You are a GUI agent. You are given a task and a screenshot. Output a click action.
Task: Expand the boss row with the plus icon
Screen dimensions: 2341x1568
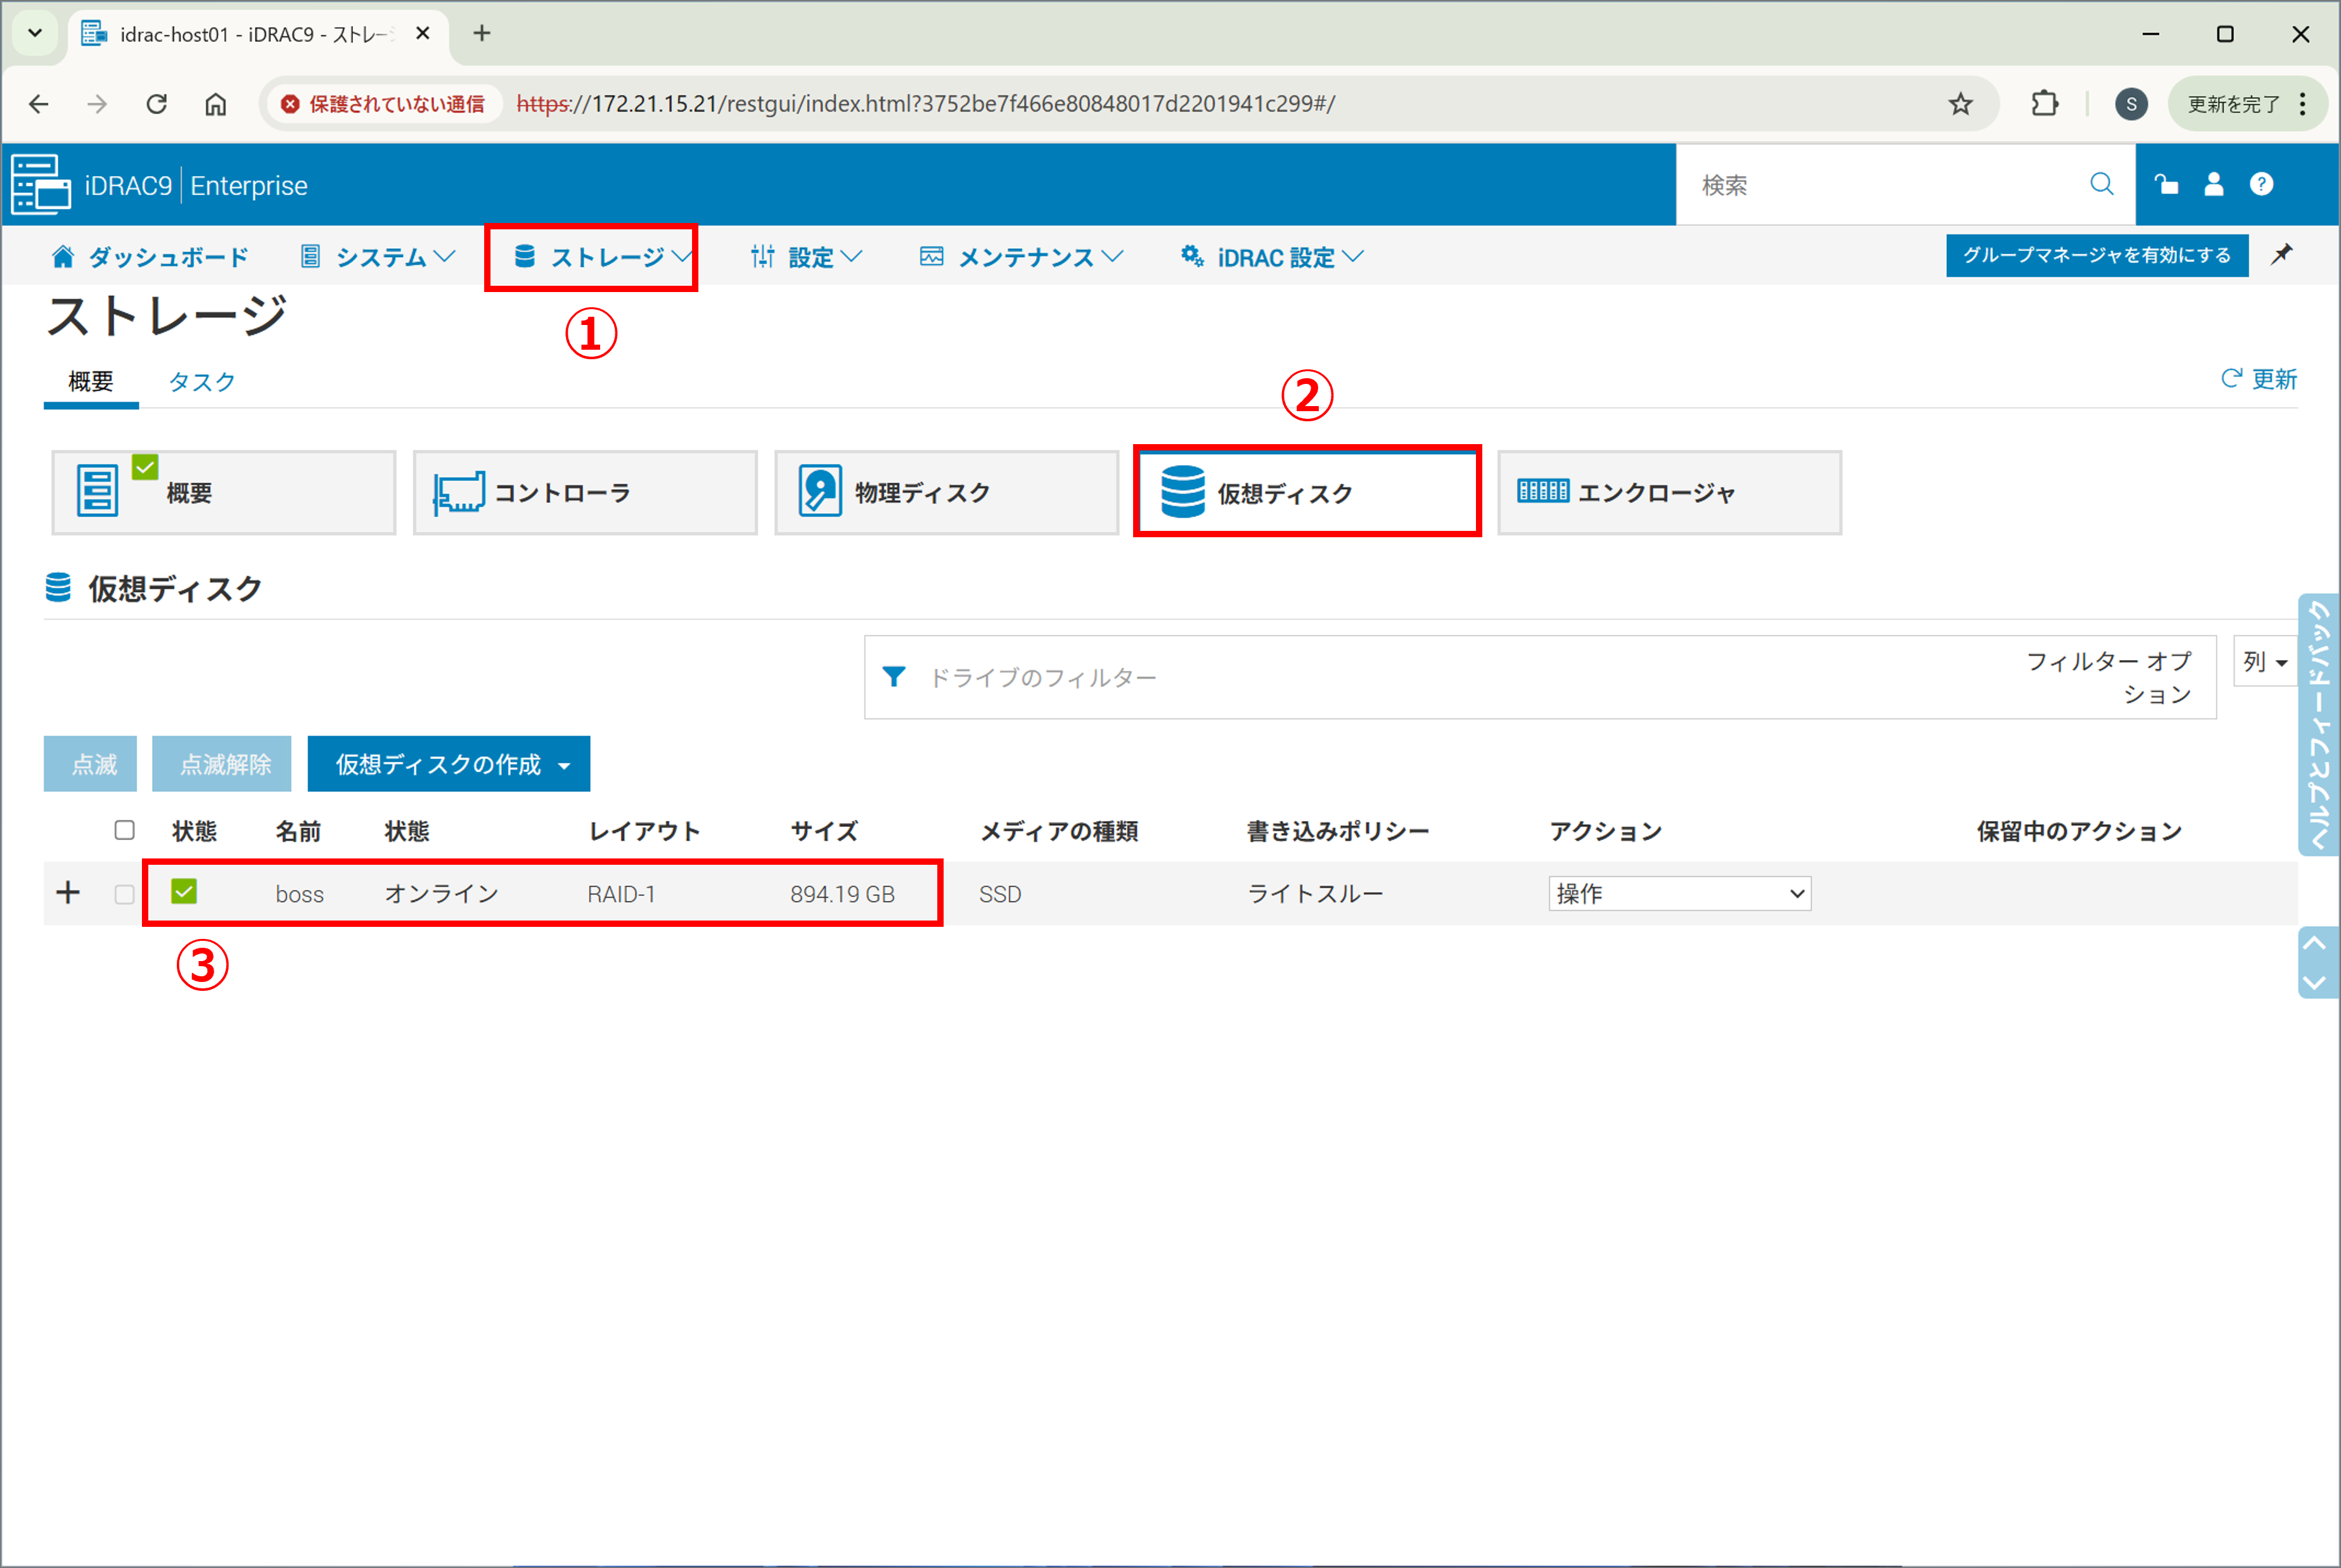click(68, 892)
